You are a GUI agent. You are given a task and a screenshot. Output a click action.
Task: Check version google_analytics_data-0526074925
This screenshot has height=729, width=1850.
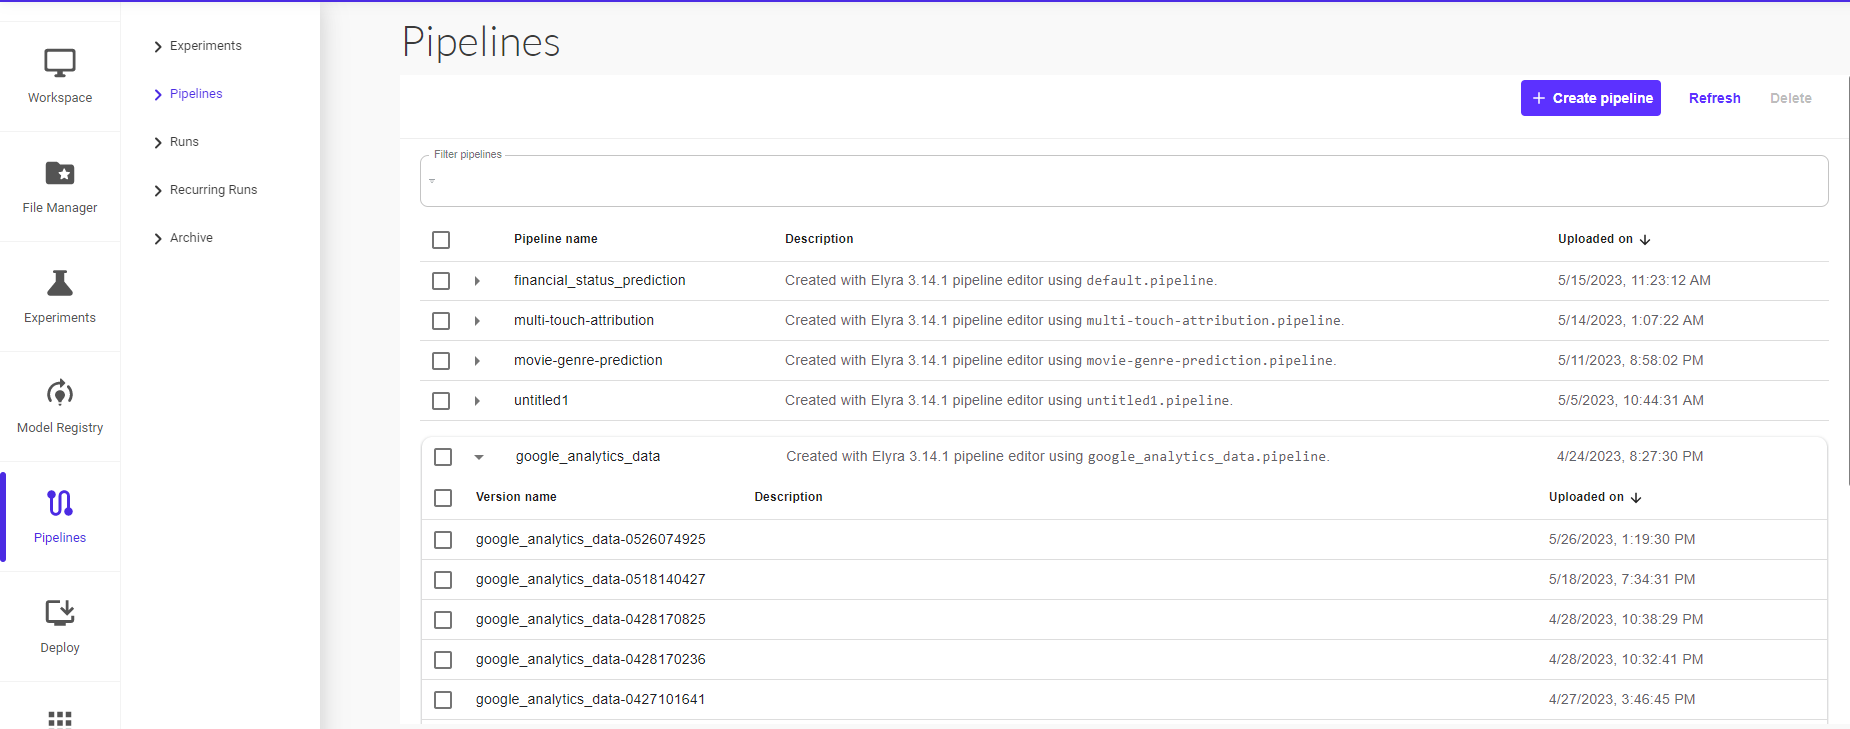pyautogui.click(x=443, y=540)
